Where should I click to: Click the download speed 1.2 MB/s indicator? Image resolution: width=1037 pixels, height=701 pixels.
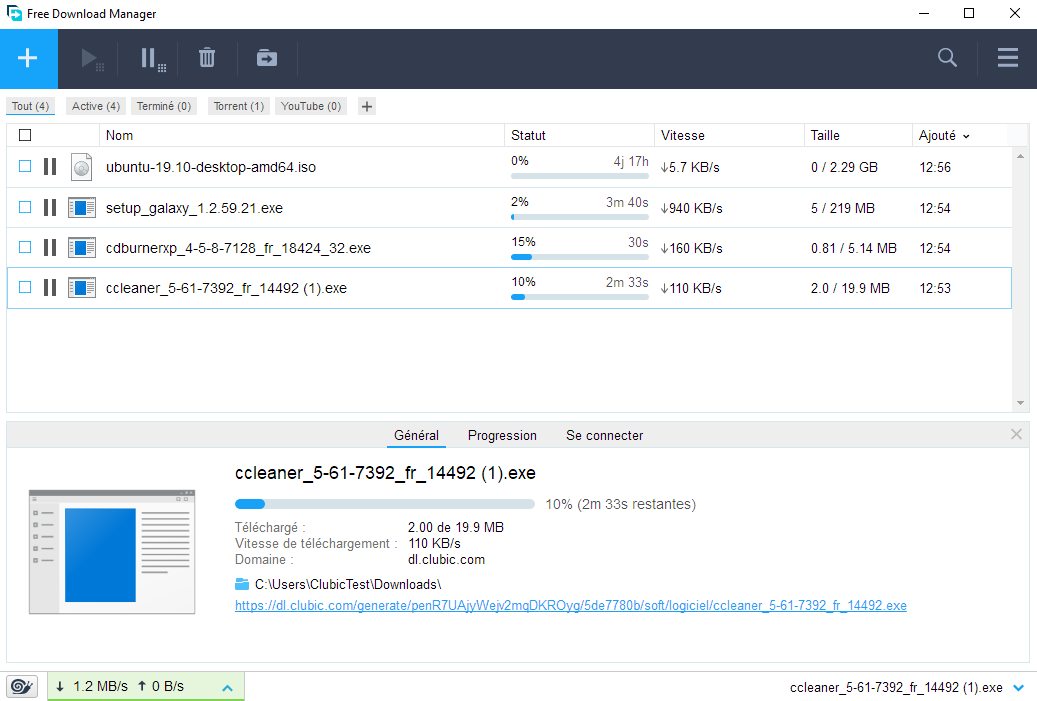tap(92, 686)
